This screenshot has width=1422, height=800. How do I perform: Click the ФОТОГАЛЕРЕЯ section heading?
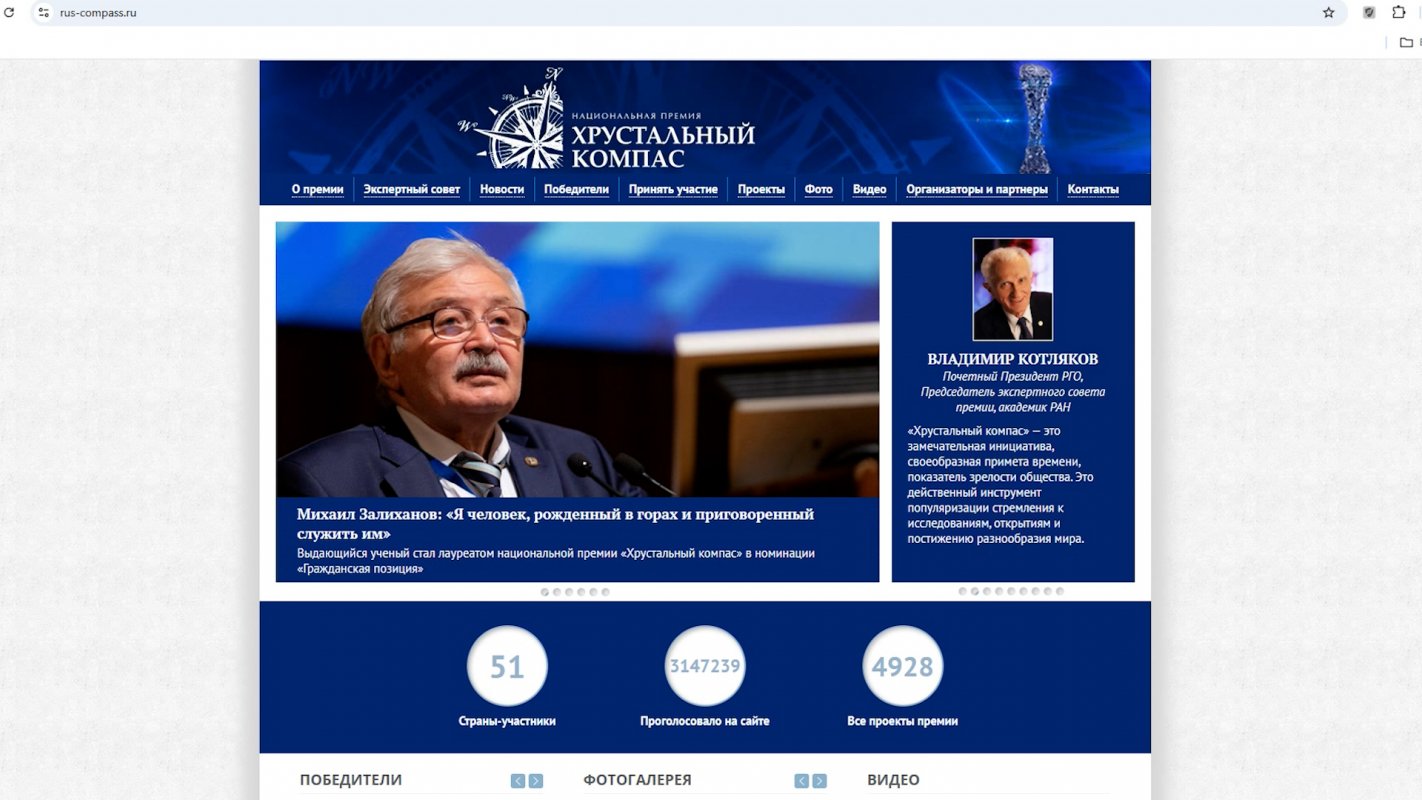[x=638, y=780]
